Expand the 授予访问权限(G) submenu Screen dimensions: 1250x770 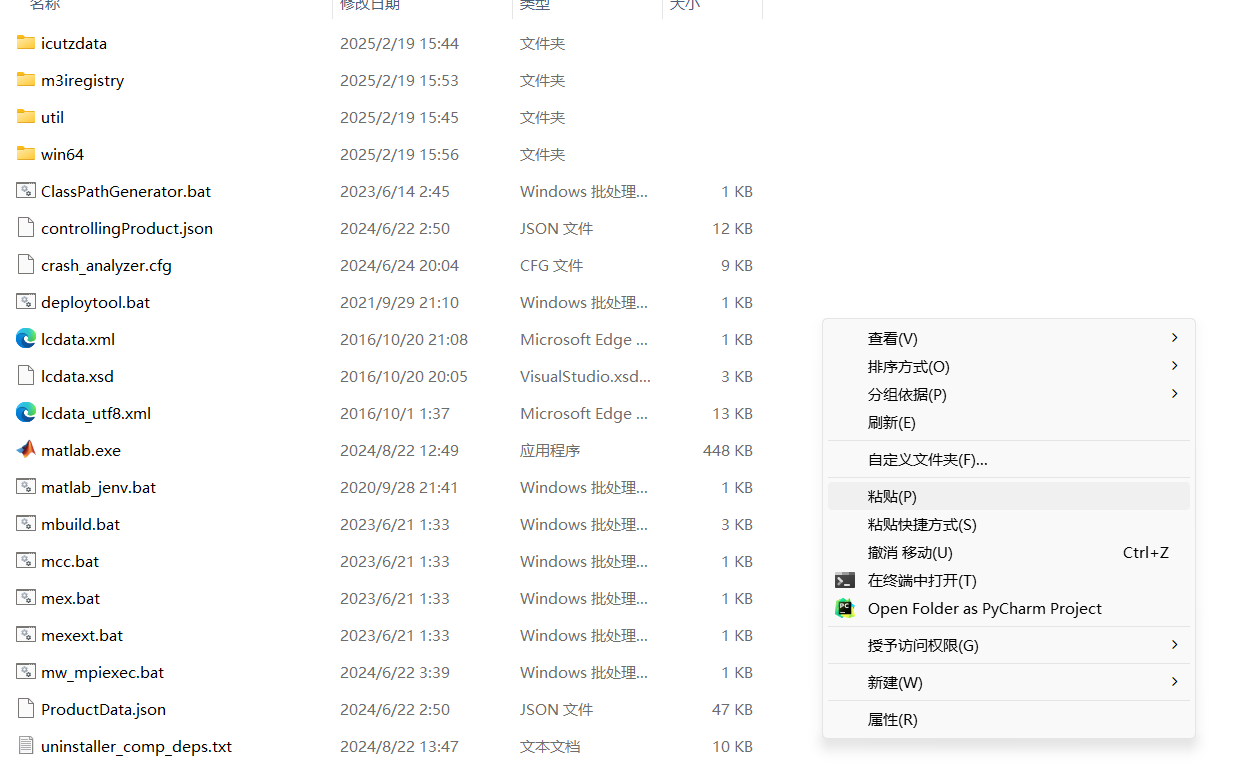pyautogui.click(x=920, y=645)
